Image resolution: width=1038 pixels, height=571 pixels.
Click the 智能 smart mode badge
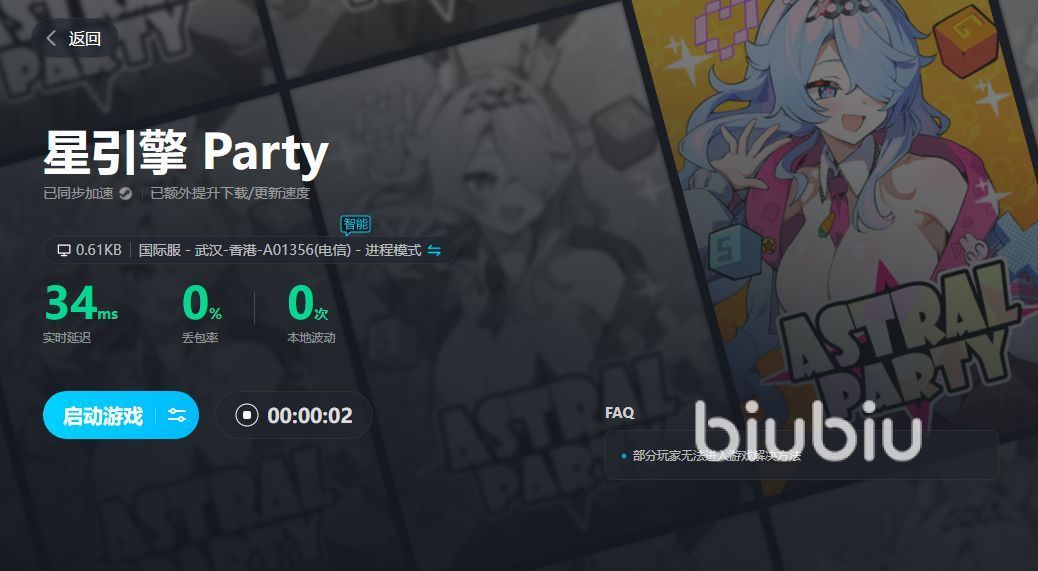click(355, 225)
